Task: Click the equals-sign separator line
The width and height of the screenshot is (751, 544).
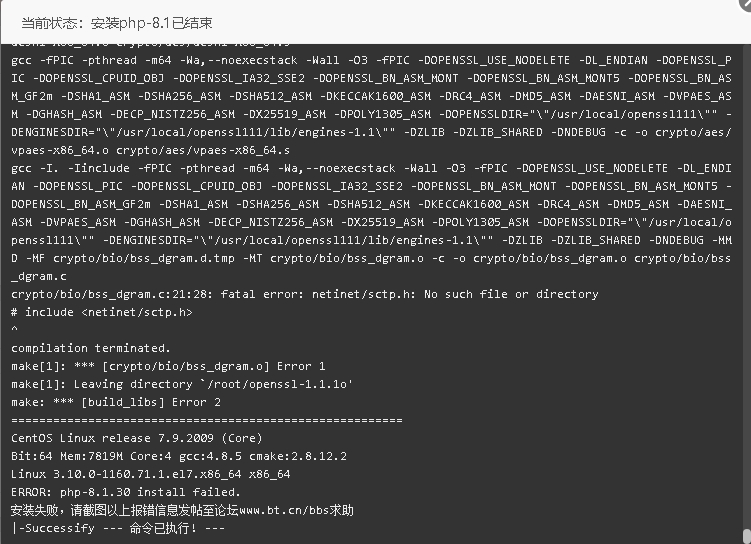Action: pyautogui.click(x=207, y=420)
